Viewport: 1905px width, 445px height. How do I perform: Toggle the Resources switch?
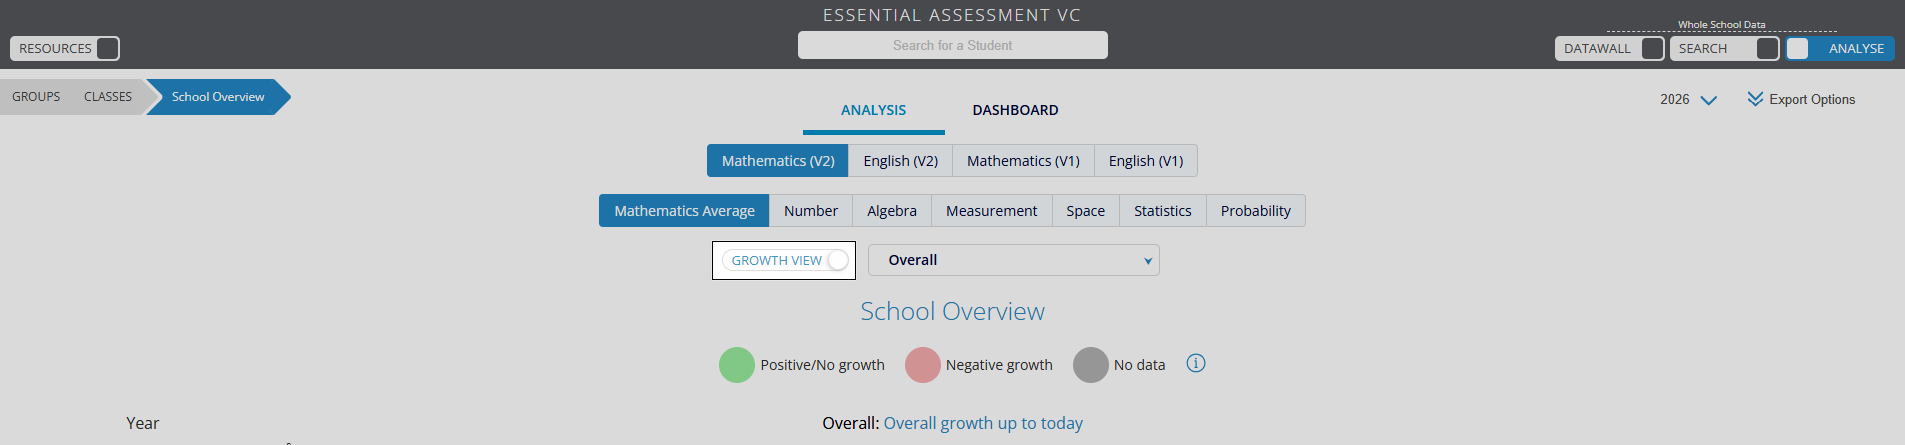(108, 48)
